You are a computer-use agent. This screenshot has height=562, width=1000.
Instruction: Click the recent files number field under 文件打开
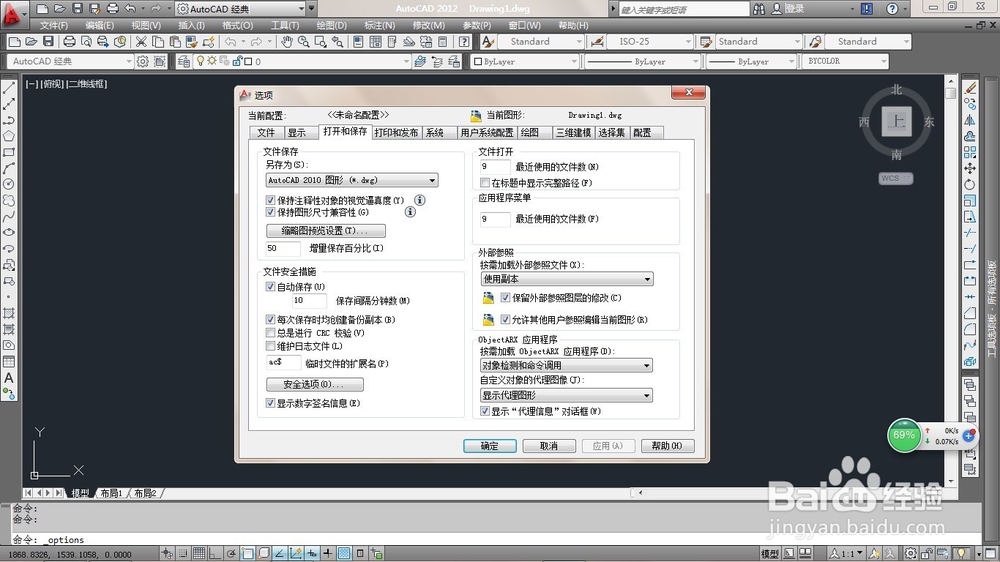tap(495, 166)
